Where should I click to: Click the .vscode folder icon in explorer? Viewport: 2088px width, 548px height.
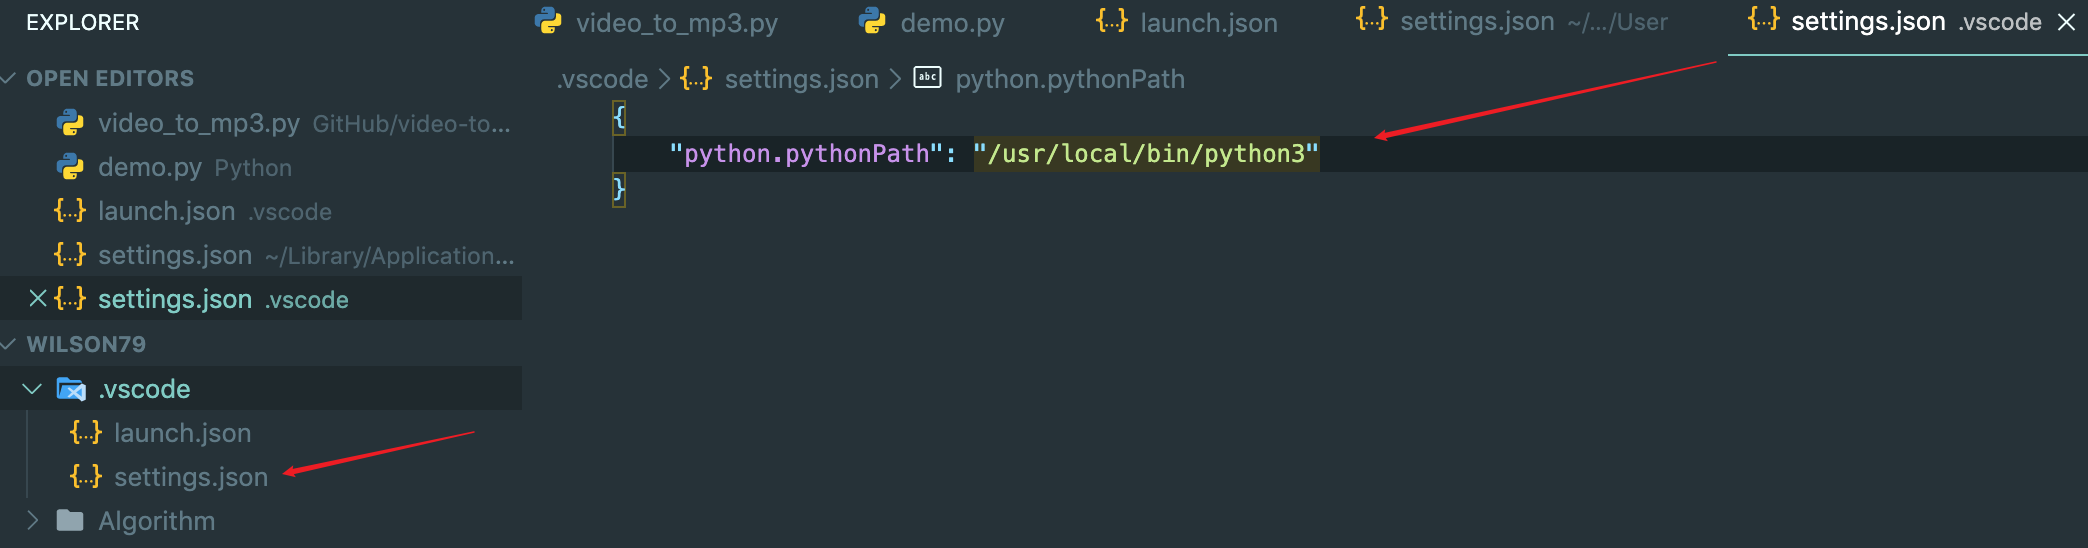71,389
